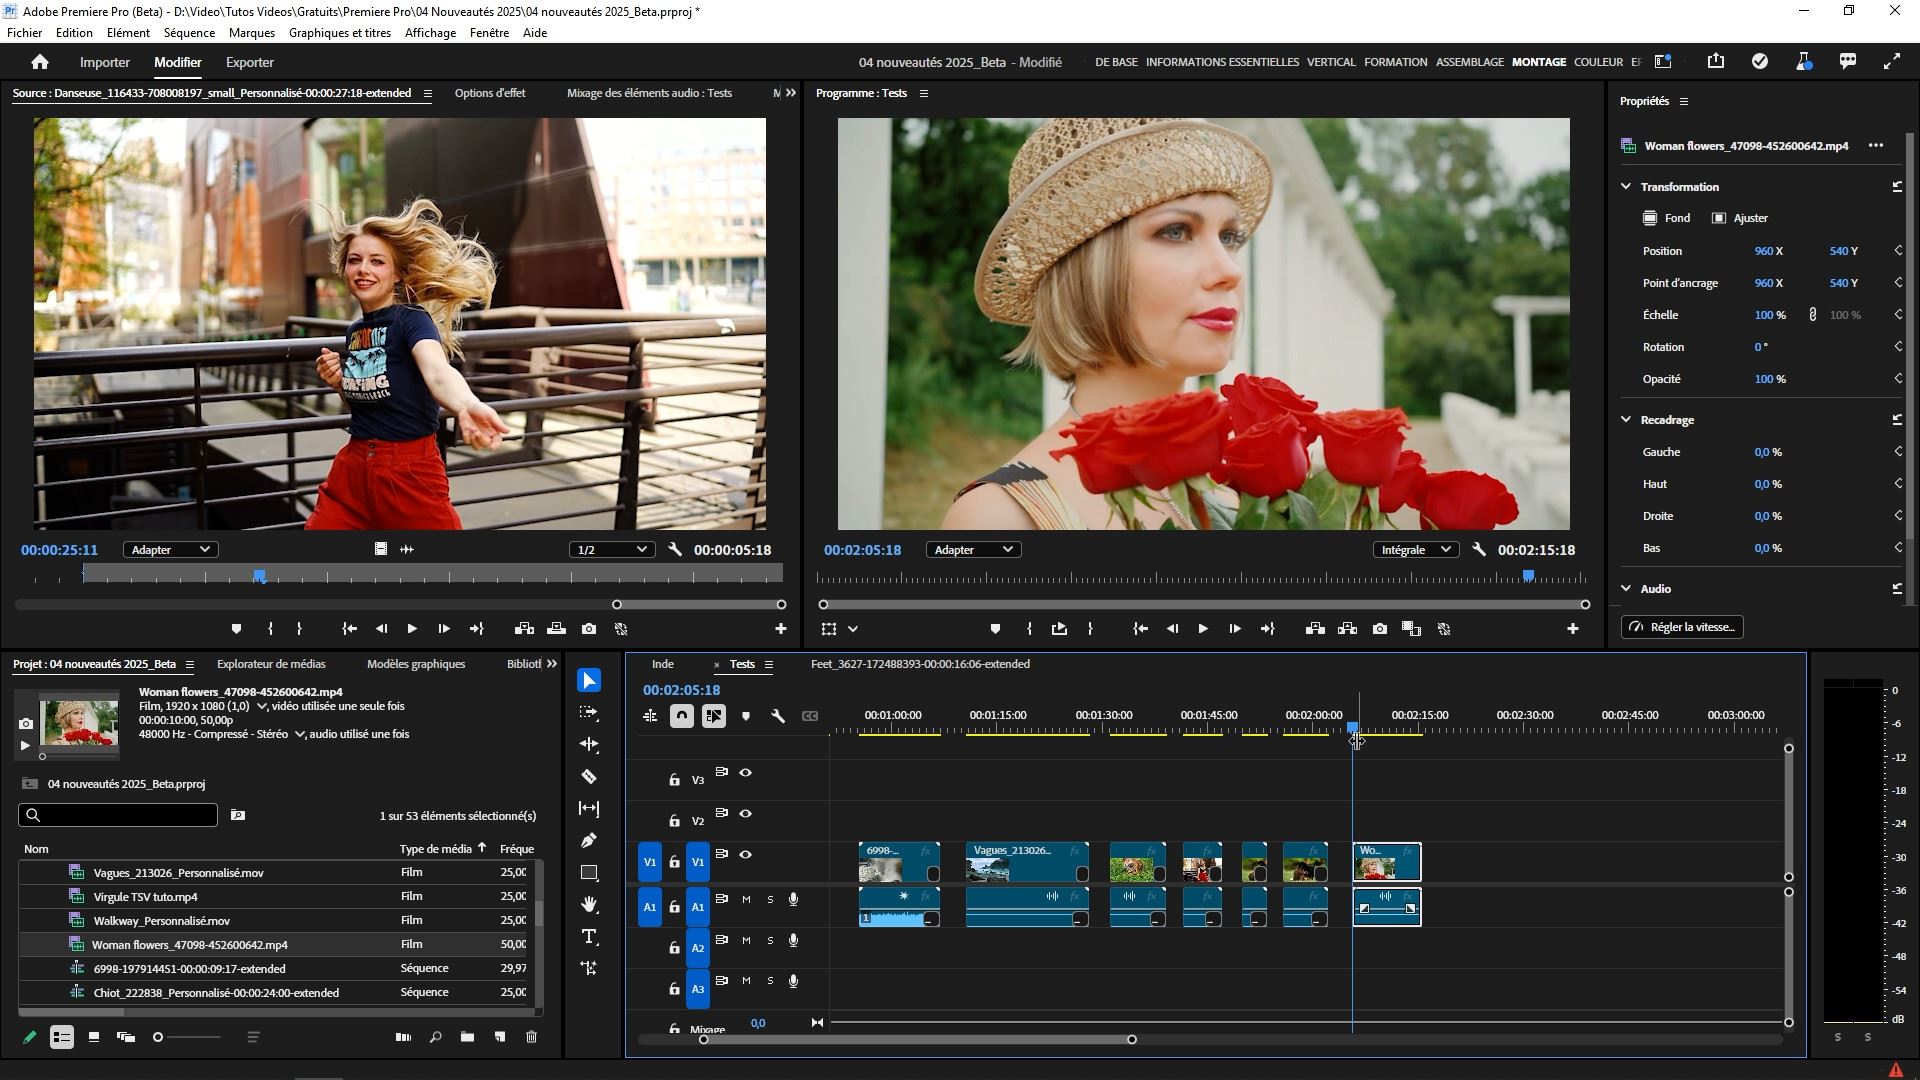Image resolution: width=1920 pixels, height=1080 pixels.
Task: Select Walkway_Personnalisé.mov in project list
Action: click(x=162, y=921)
